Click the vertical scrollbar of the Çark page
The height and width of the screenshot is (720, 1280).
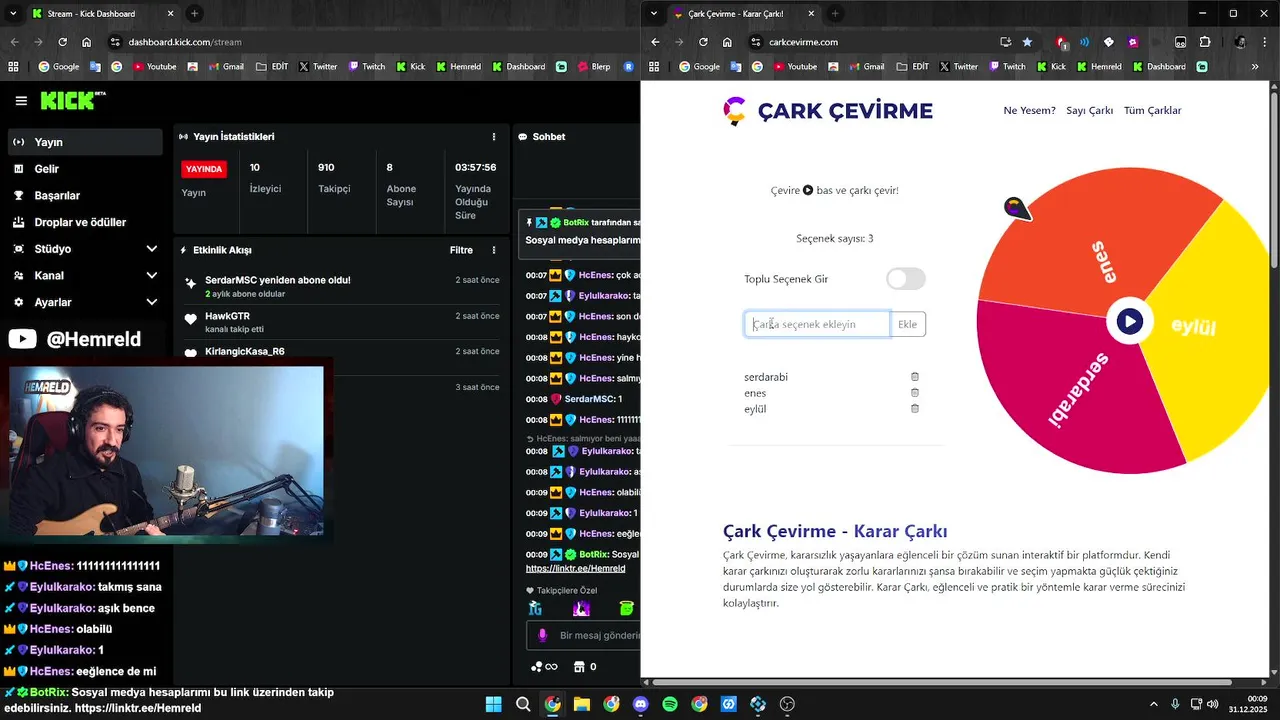(x=1274, y=180)
